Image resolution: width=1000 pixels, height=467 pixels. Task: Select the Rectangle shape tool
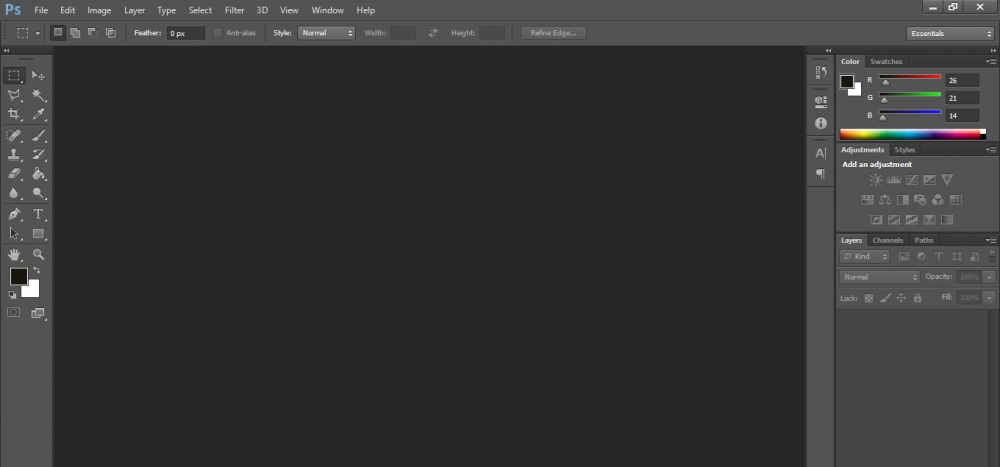(x=38, y=234)
